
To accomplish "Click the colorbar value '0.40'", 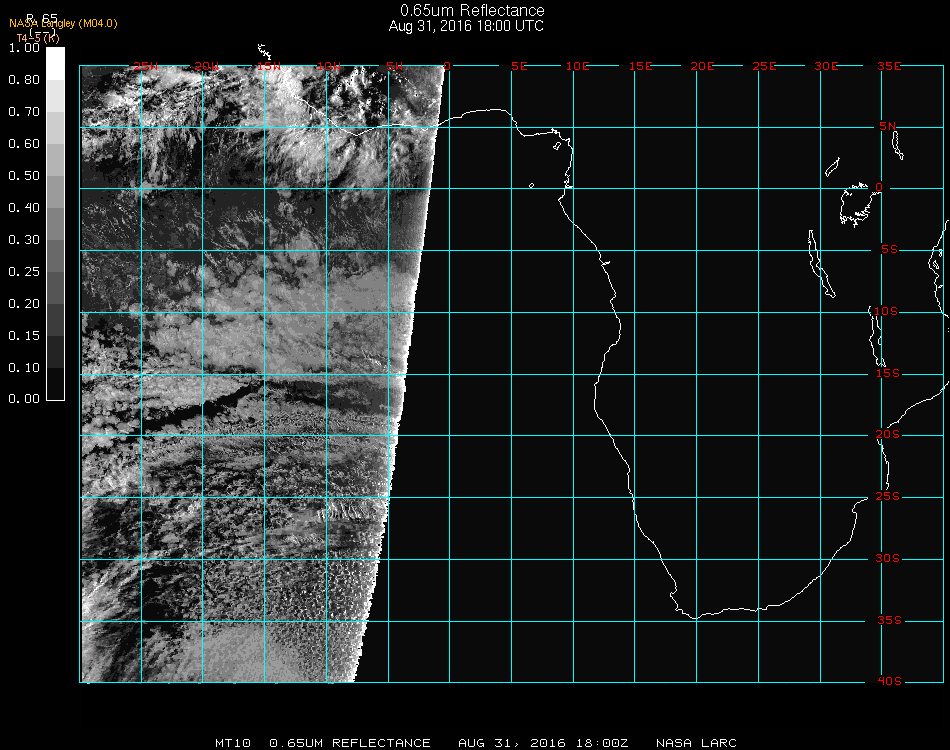I will pos(24,208).
